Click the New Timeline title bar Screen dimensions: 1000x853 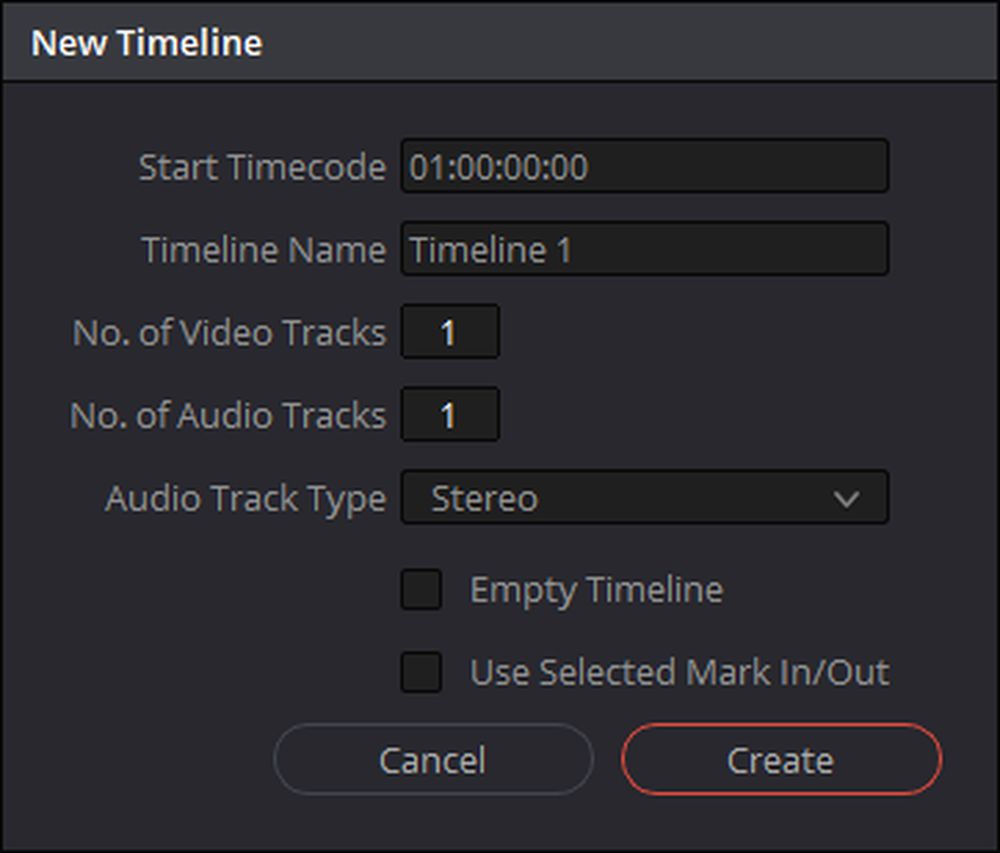pos(500,42)
